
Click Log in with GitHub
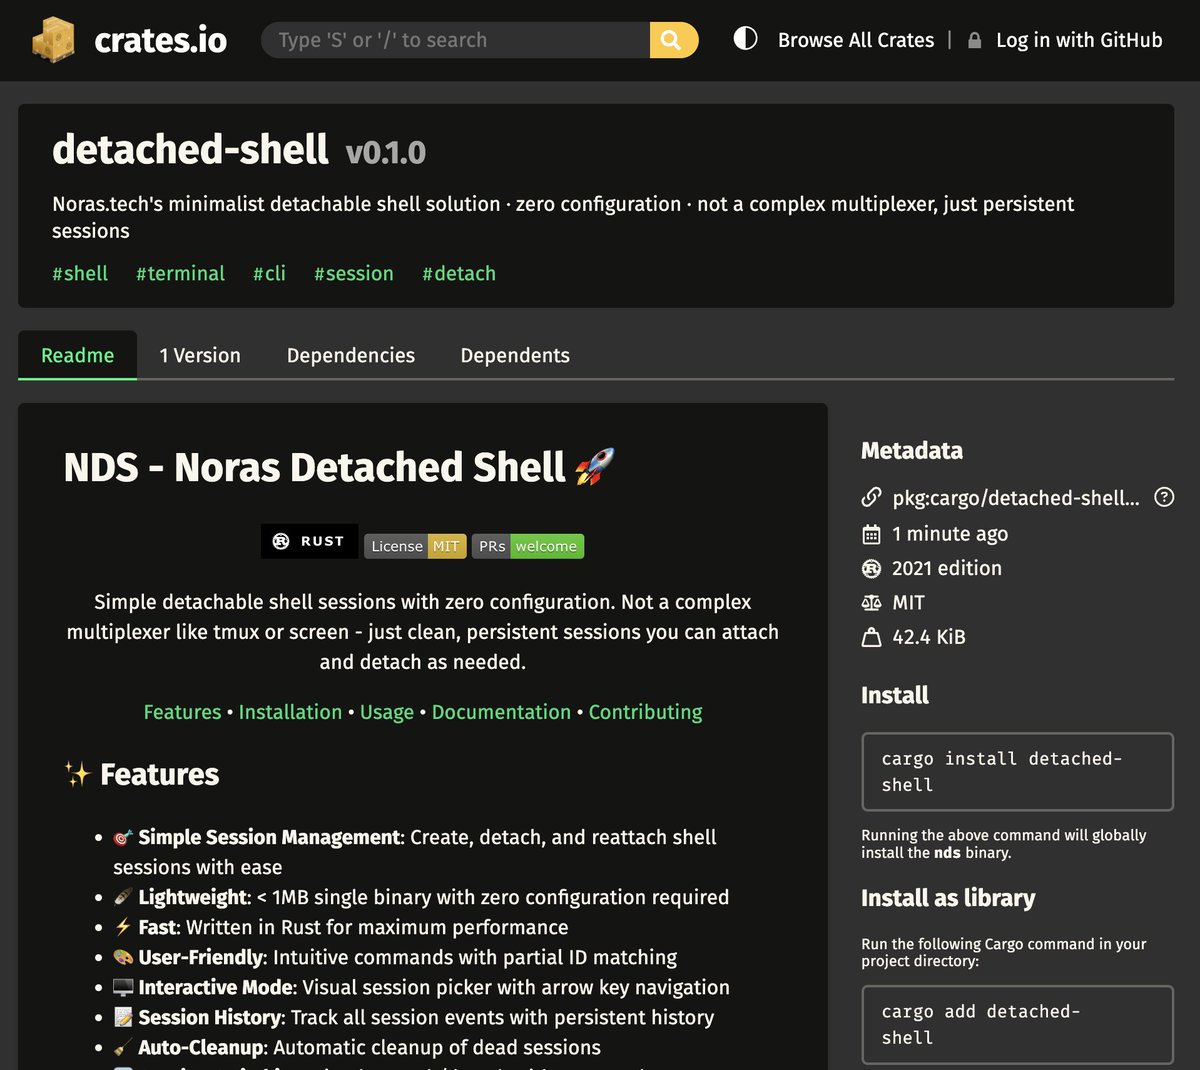(x=1079, y=40)
